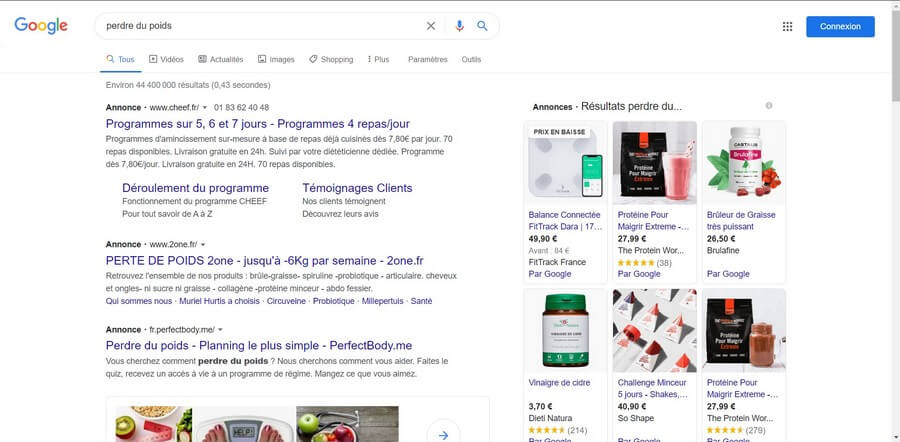Open the 'Déroulement du programme' sitelink
Screen dimensions: 900x442
(195, 188)
